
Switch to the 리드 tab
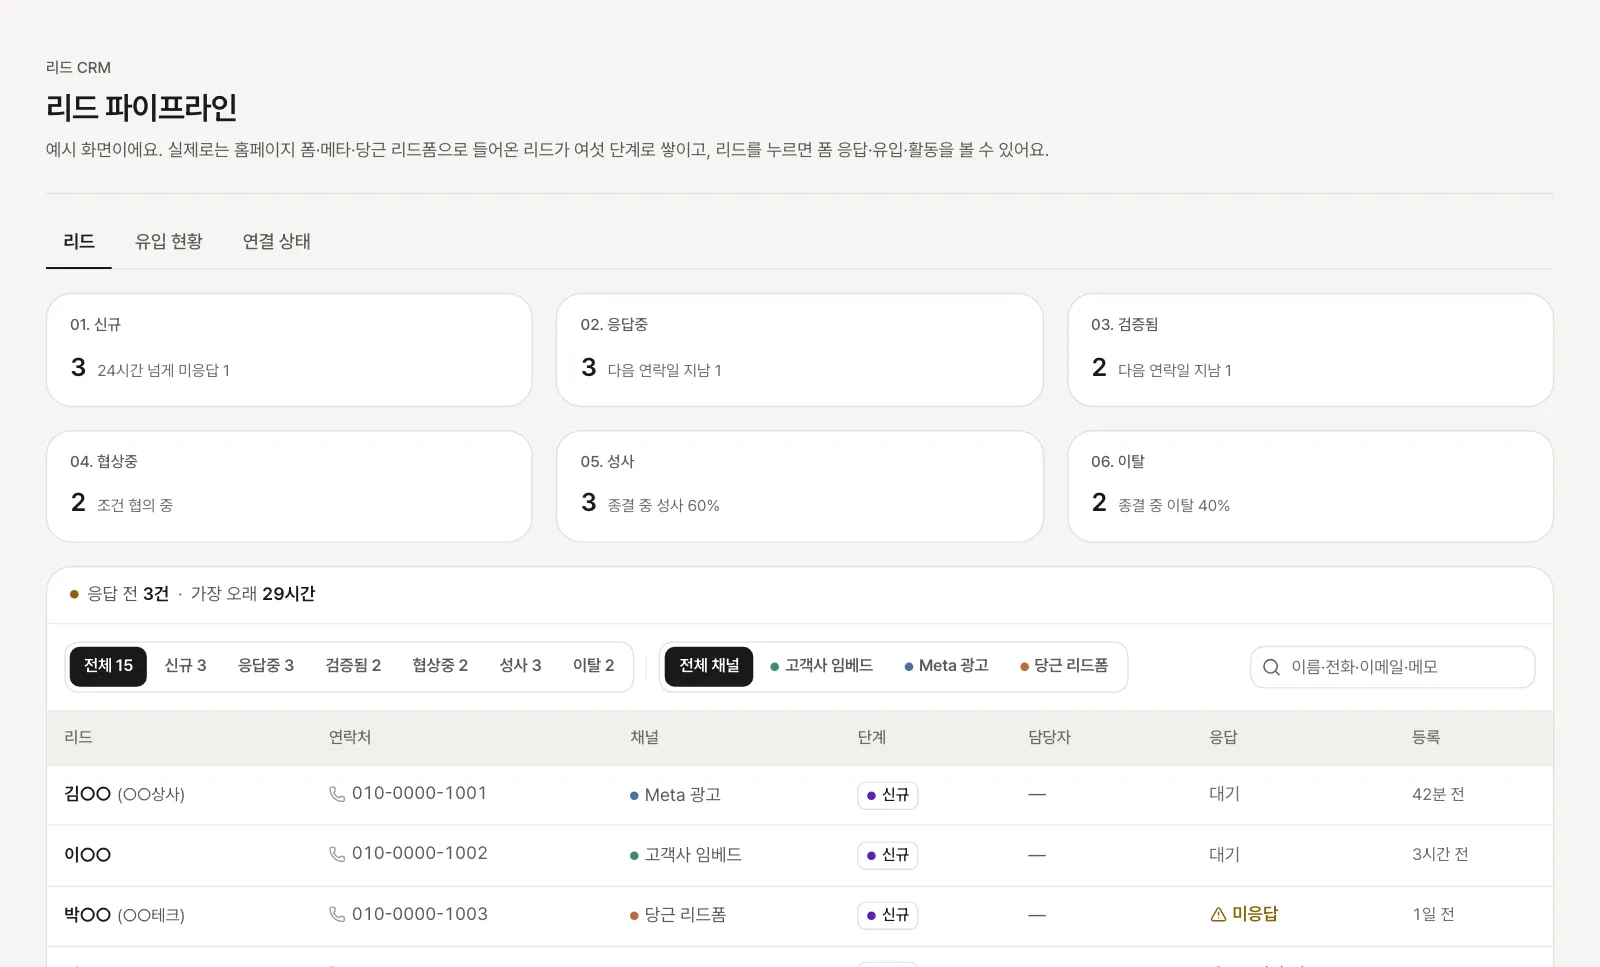(79, 242)
